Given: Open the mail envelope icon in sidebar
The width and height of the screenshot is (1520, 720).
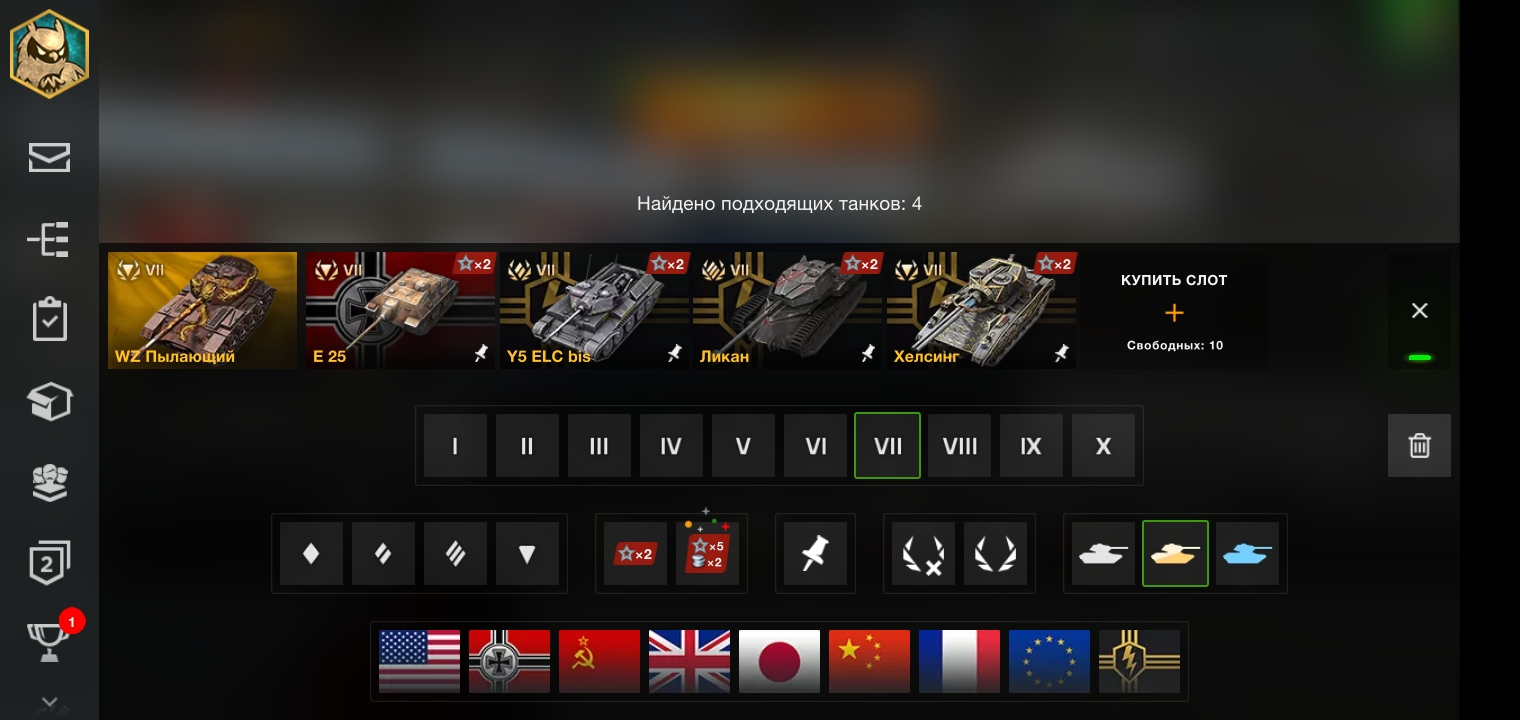Looking at the screenshot, I should tap(49, 157).
